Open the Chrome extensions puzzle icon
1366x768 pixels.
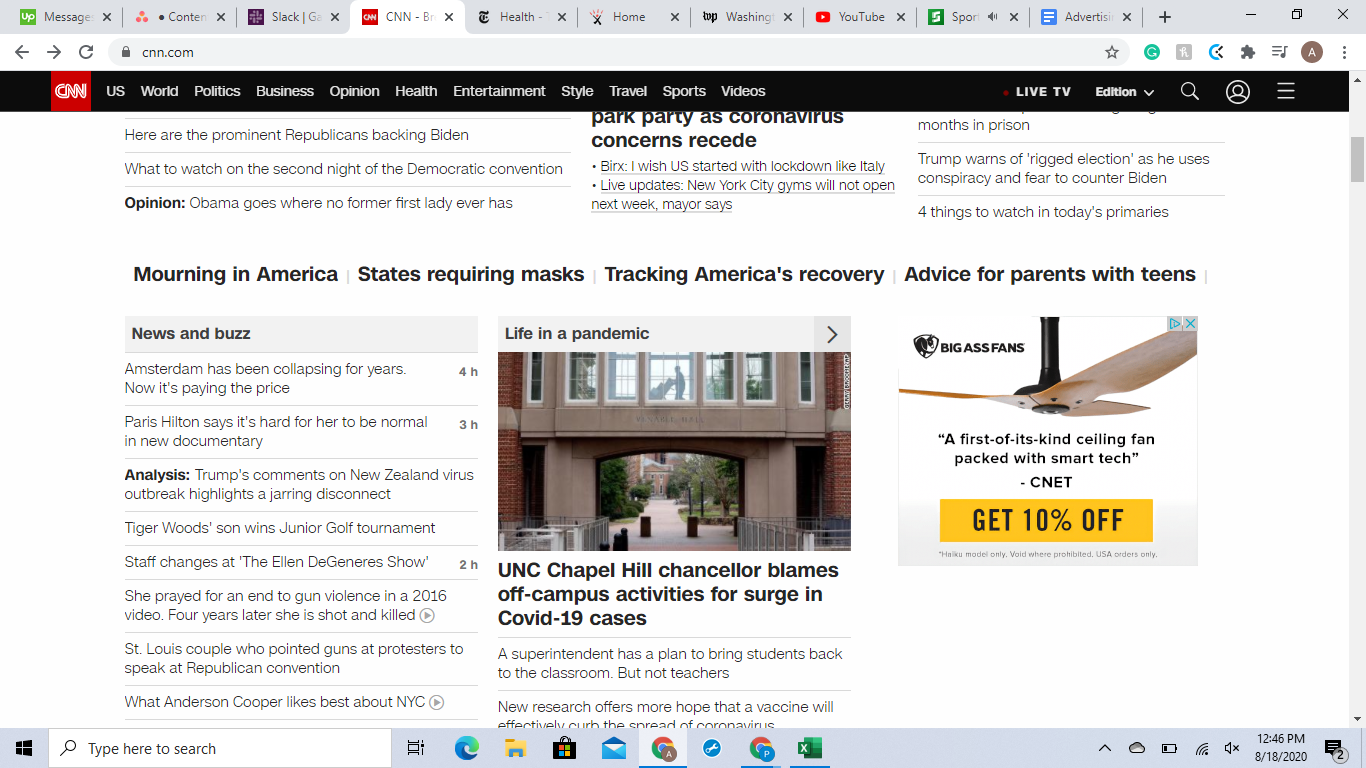click(x=1247, y=52)
